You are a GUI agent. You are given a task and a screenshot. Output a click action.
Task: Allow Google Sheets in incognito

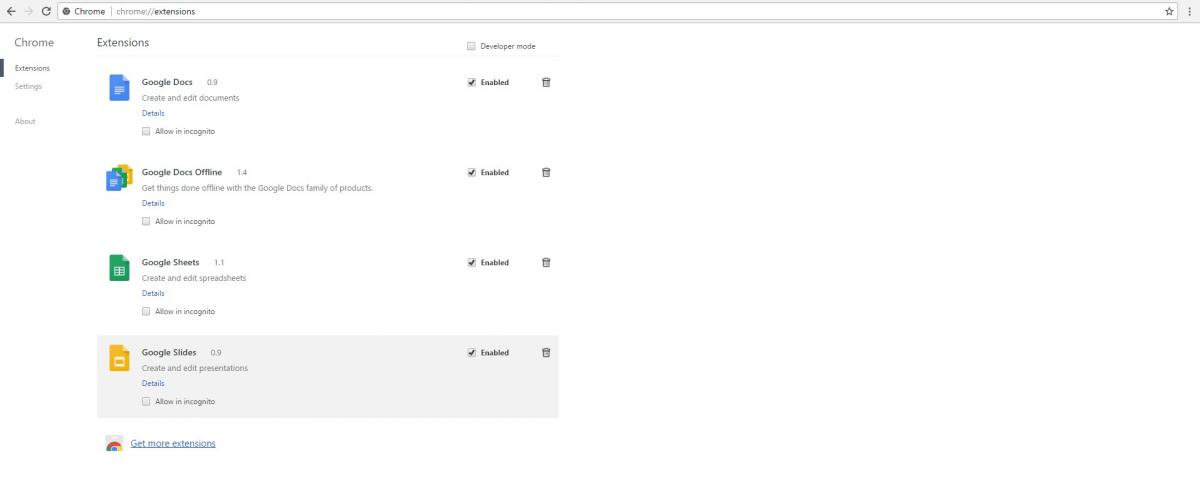(x=146, y=311)
